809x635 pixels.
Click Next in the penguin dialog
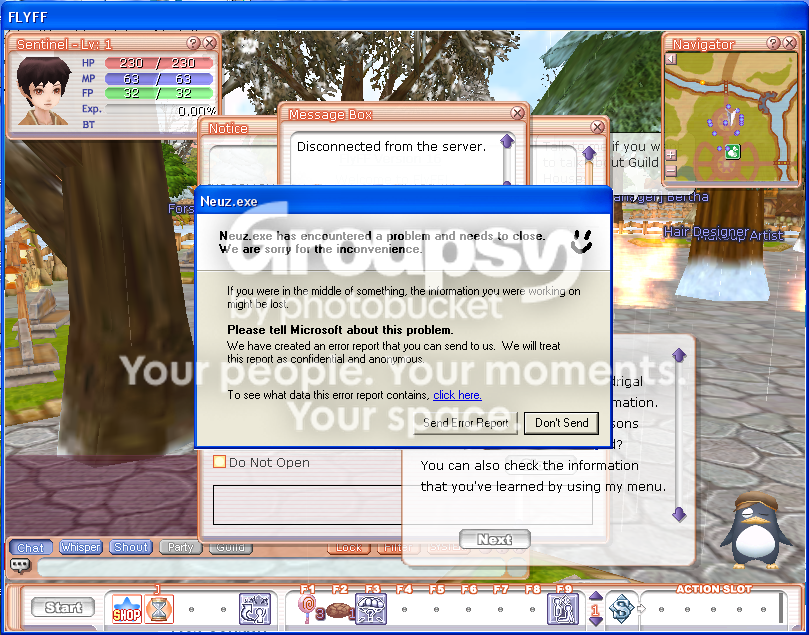coord(494,540)
